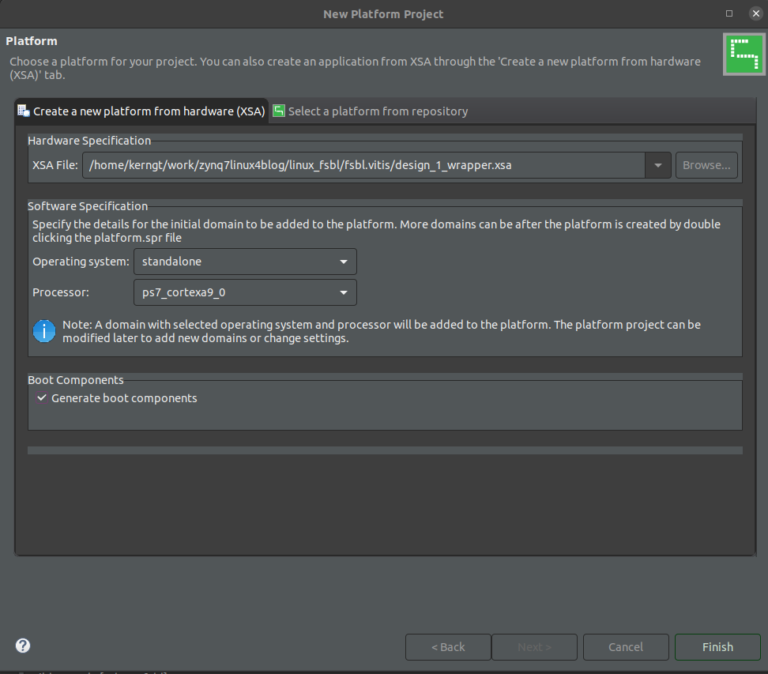The image size is (768, 674).
Task: Click the Next button
Action: click(534, 647)
